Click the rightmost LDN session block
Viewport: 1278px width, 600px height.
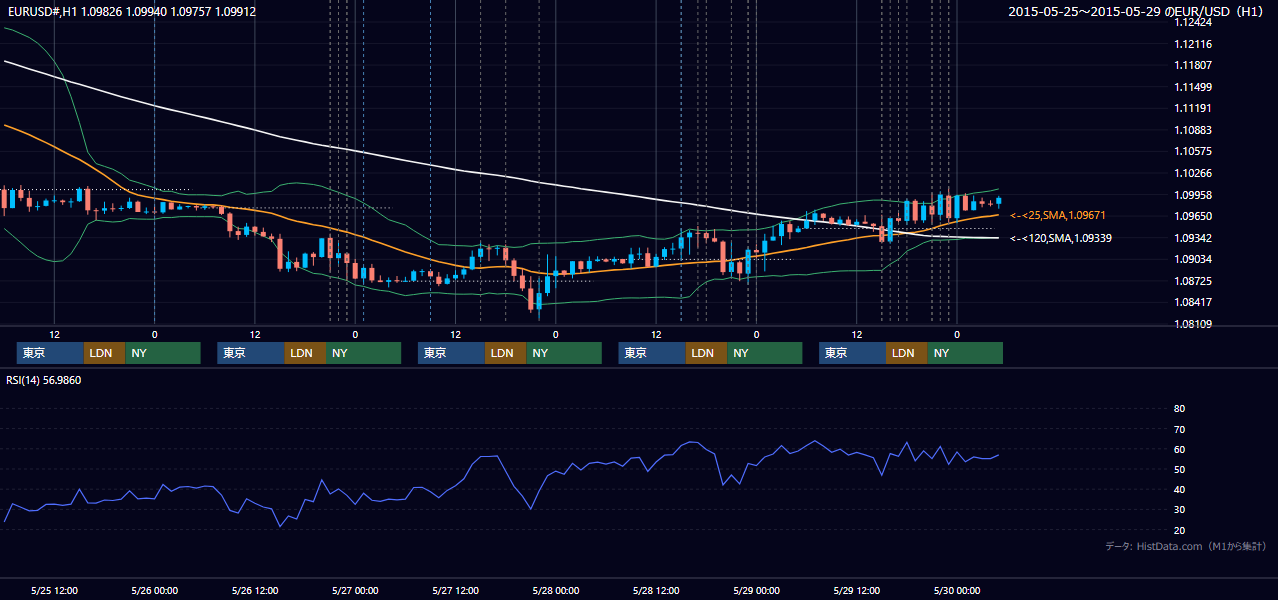click(x=906, y=353)
